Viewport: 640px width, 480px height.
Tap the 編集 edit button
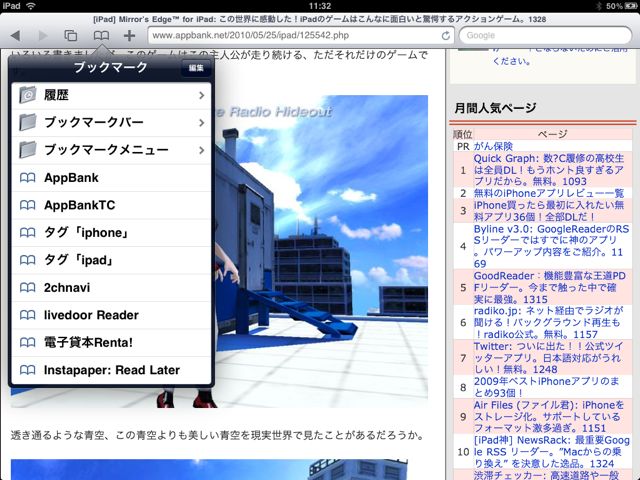pyautogui.click(x=196, y=68)
